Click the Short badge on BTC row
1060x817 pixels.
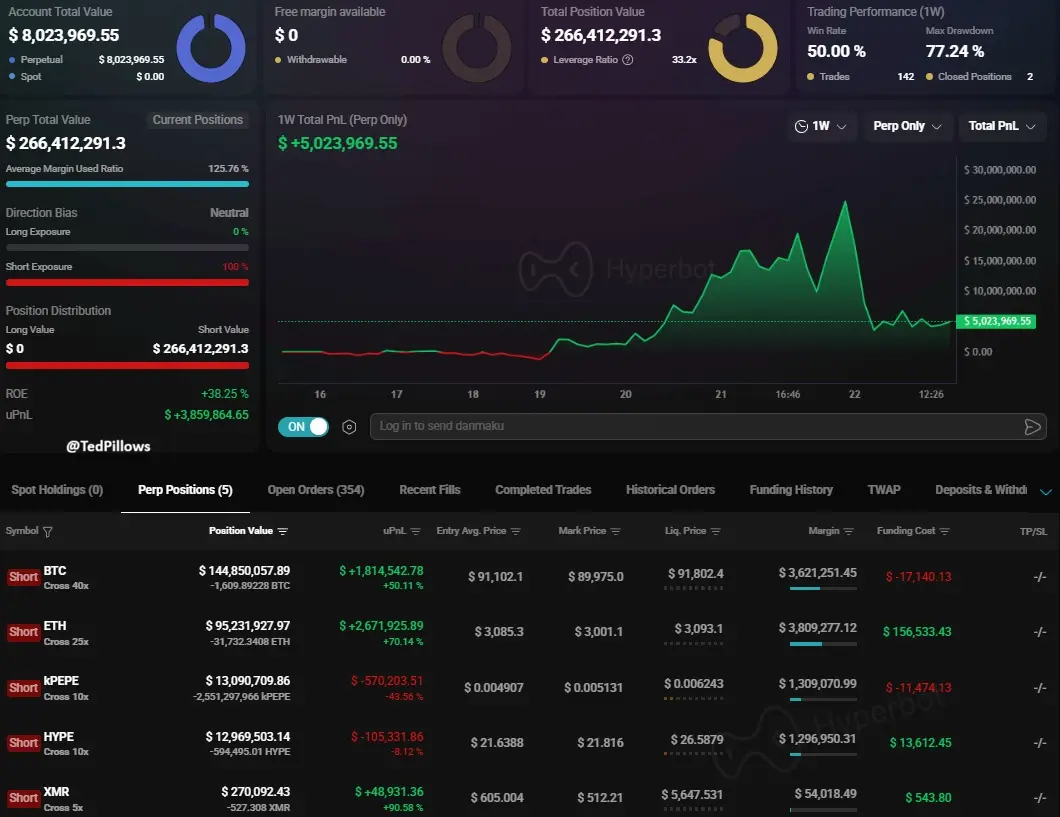tap(23, 577)
